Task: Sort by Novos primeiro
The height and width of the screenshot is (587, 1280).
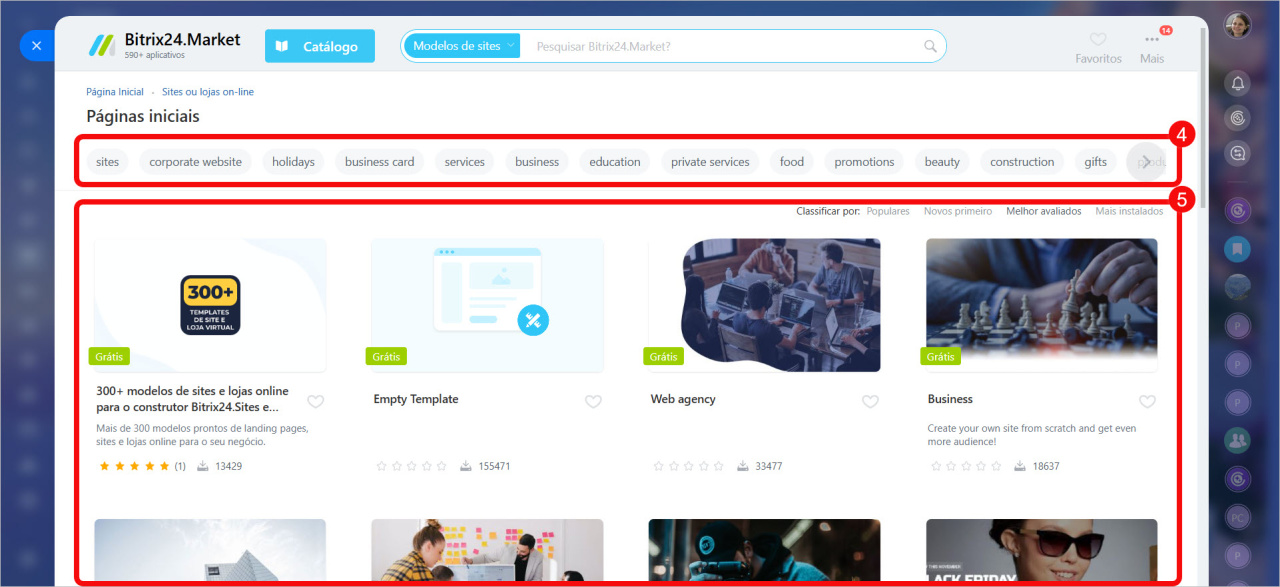Action: (x=958, y=211)
